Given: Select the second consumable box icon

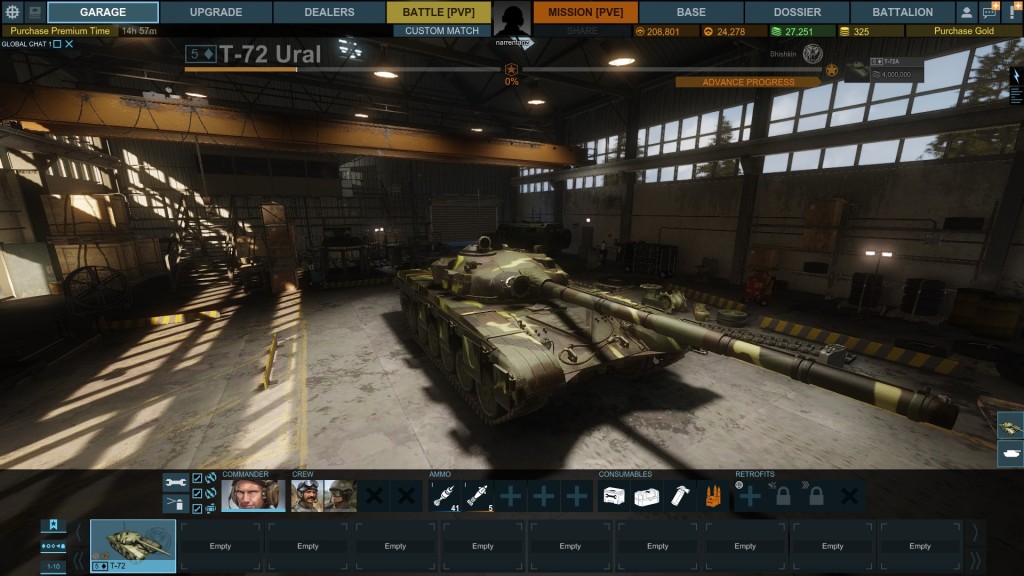Looking at the screenshot, I should [647, 496].
